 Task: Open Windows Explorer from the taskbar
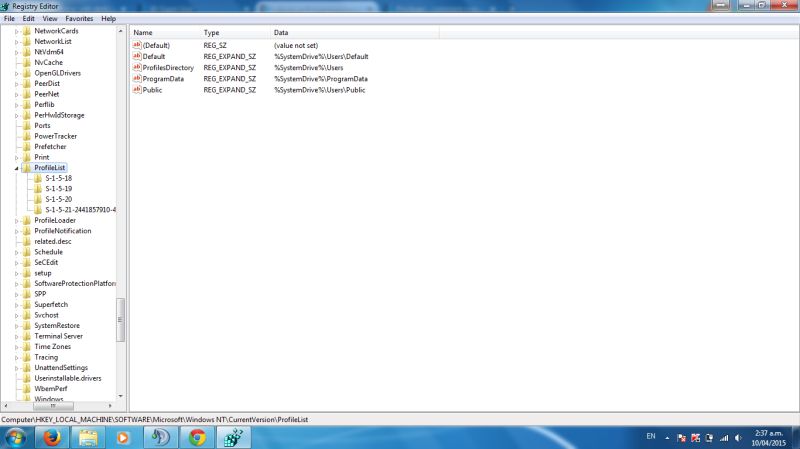[88, 438]
